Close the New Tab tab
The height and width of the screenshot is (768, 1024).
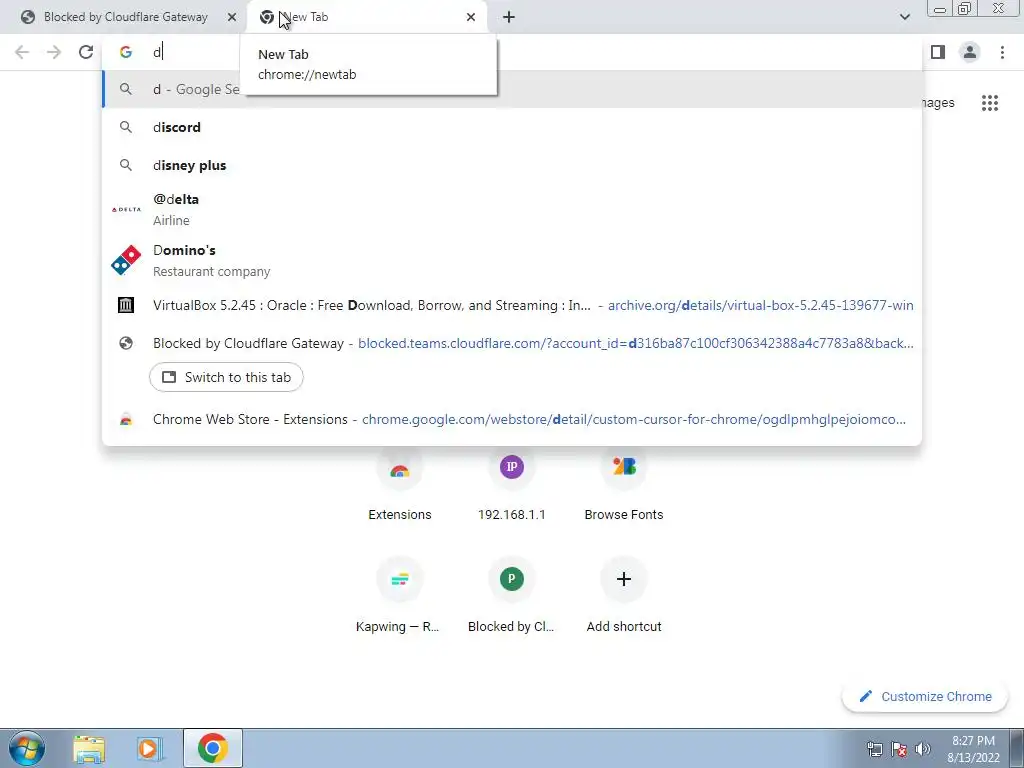[x=471, y=17]
